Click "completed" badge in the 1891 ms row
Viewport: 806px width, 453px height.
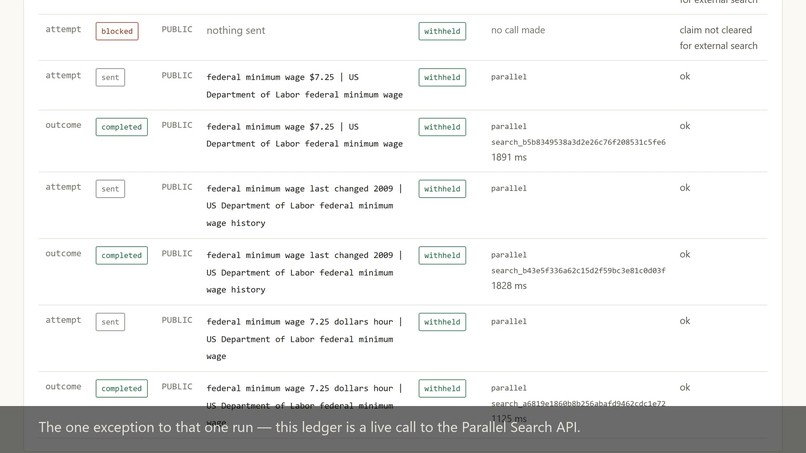[121, 127]
